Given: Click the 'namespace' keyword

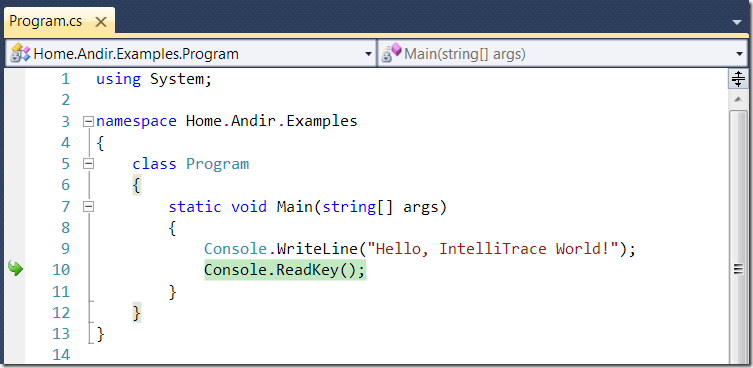Looking at the screenshot, I should (x=136, y=122).
